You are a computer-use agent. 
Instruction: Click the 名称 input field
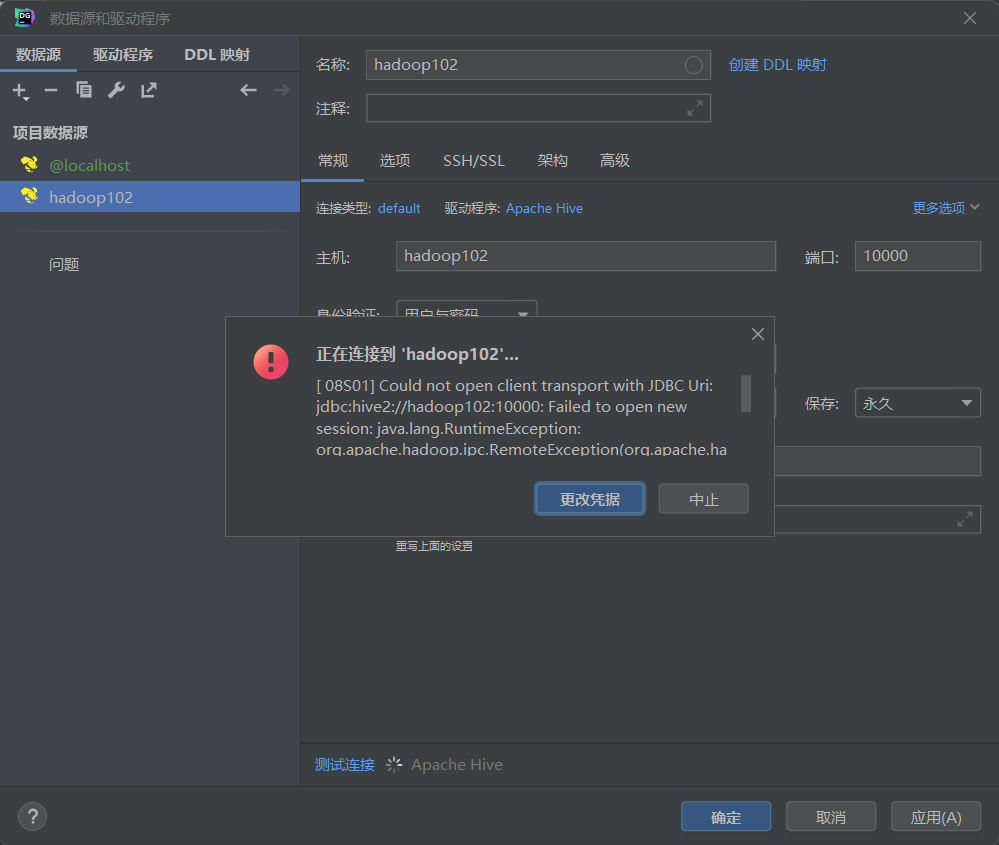pyautogui.click(x=538, y=65)
